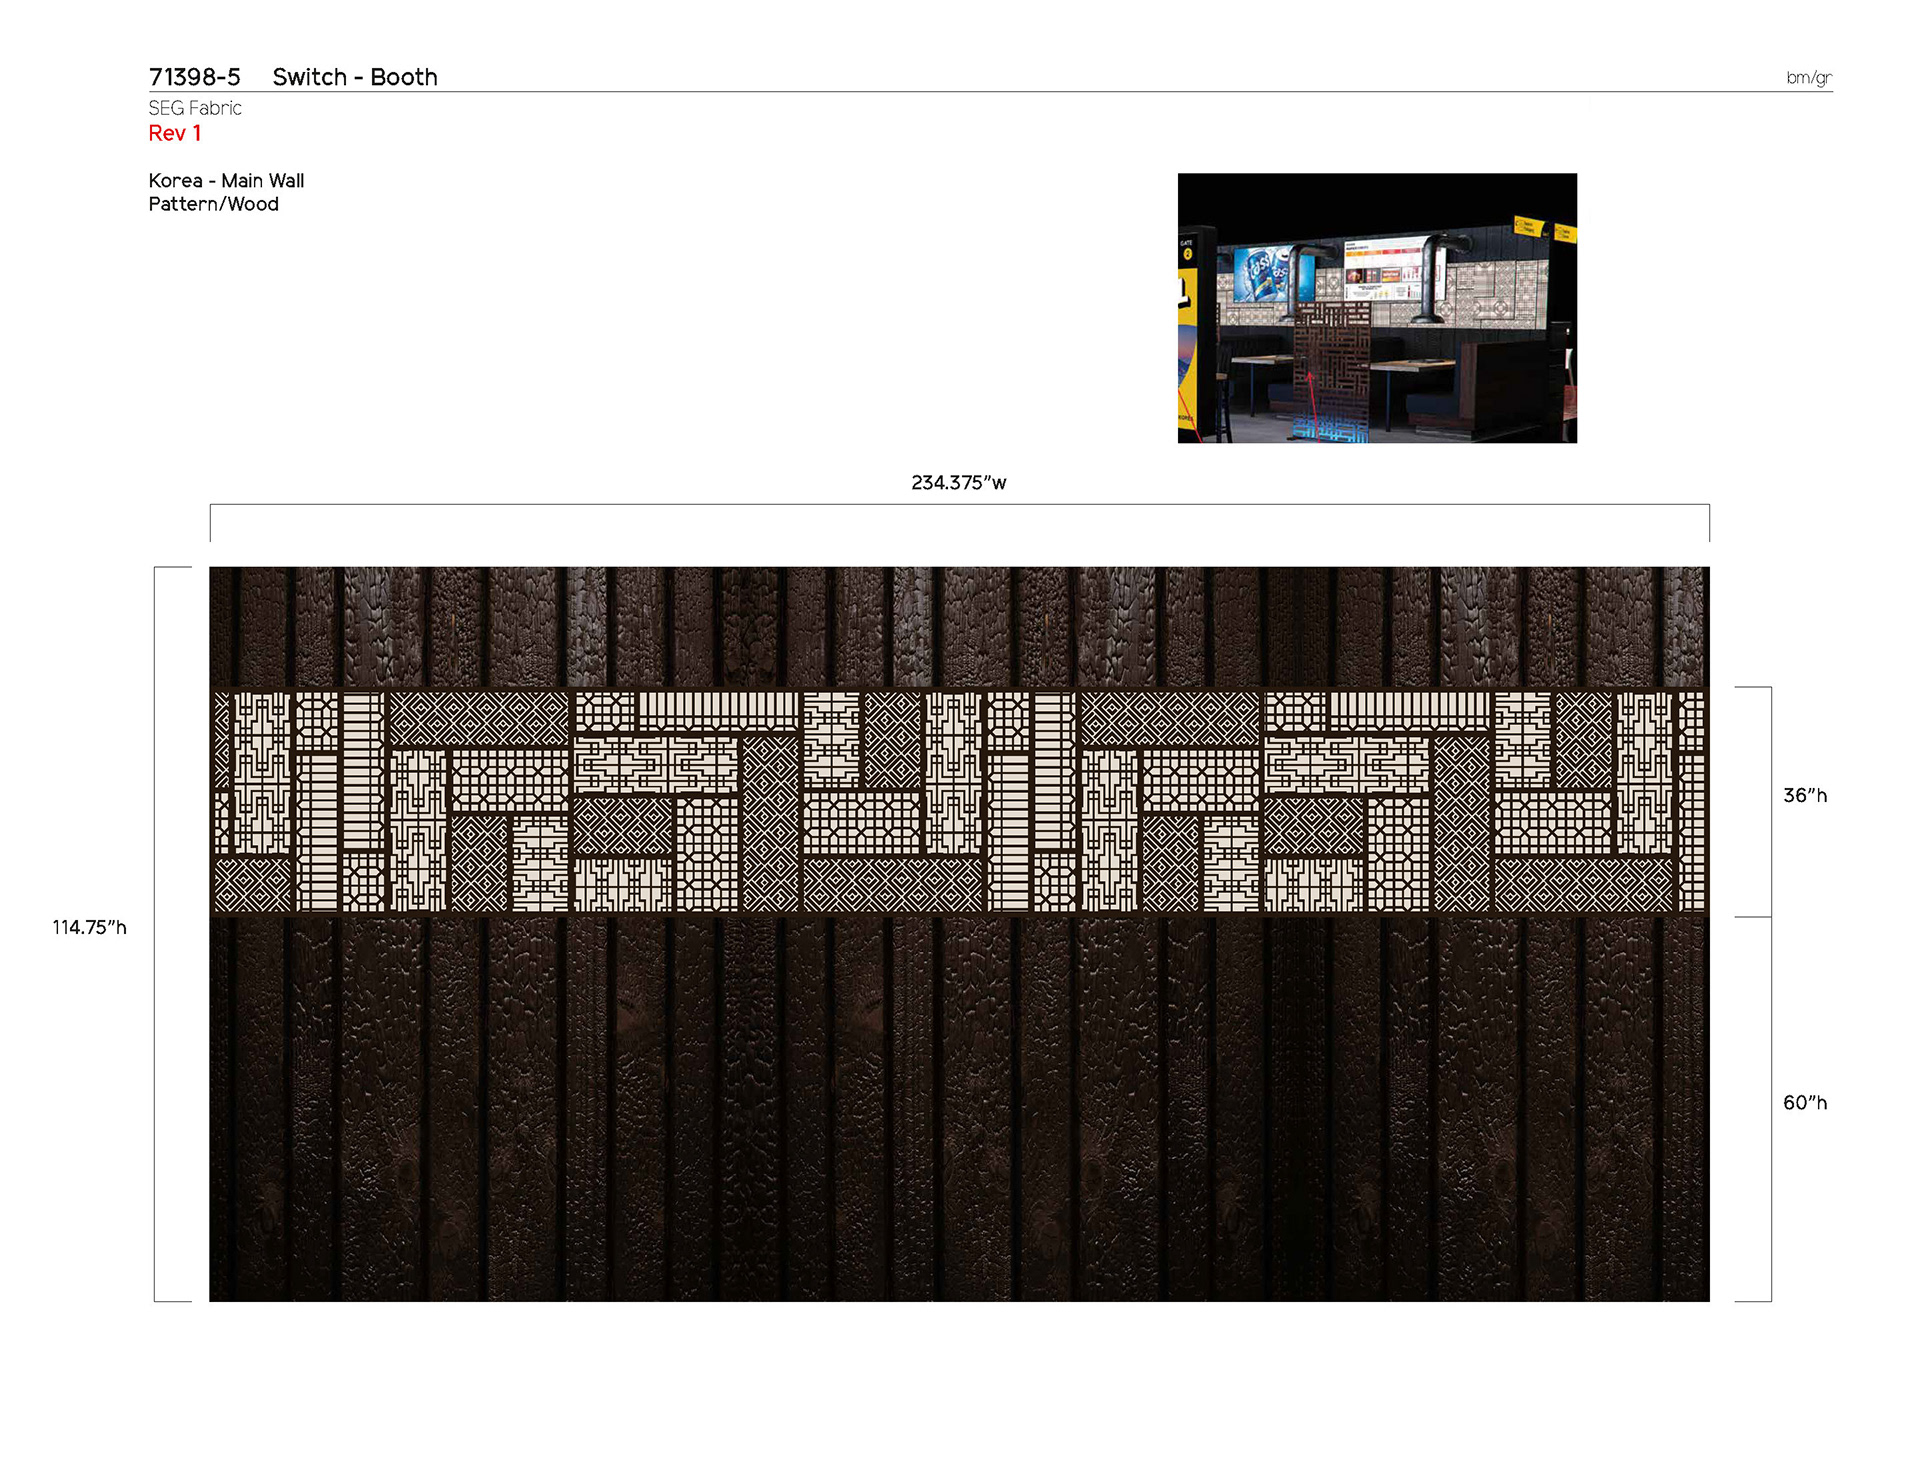Click the "bm/gr" initials
This screenshot has width=1920, height=1484.
click(1809, 78)
